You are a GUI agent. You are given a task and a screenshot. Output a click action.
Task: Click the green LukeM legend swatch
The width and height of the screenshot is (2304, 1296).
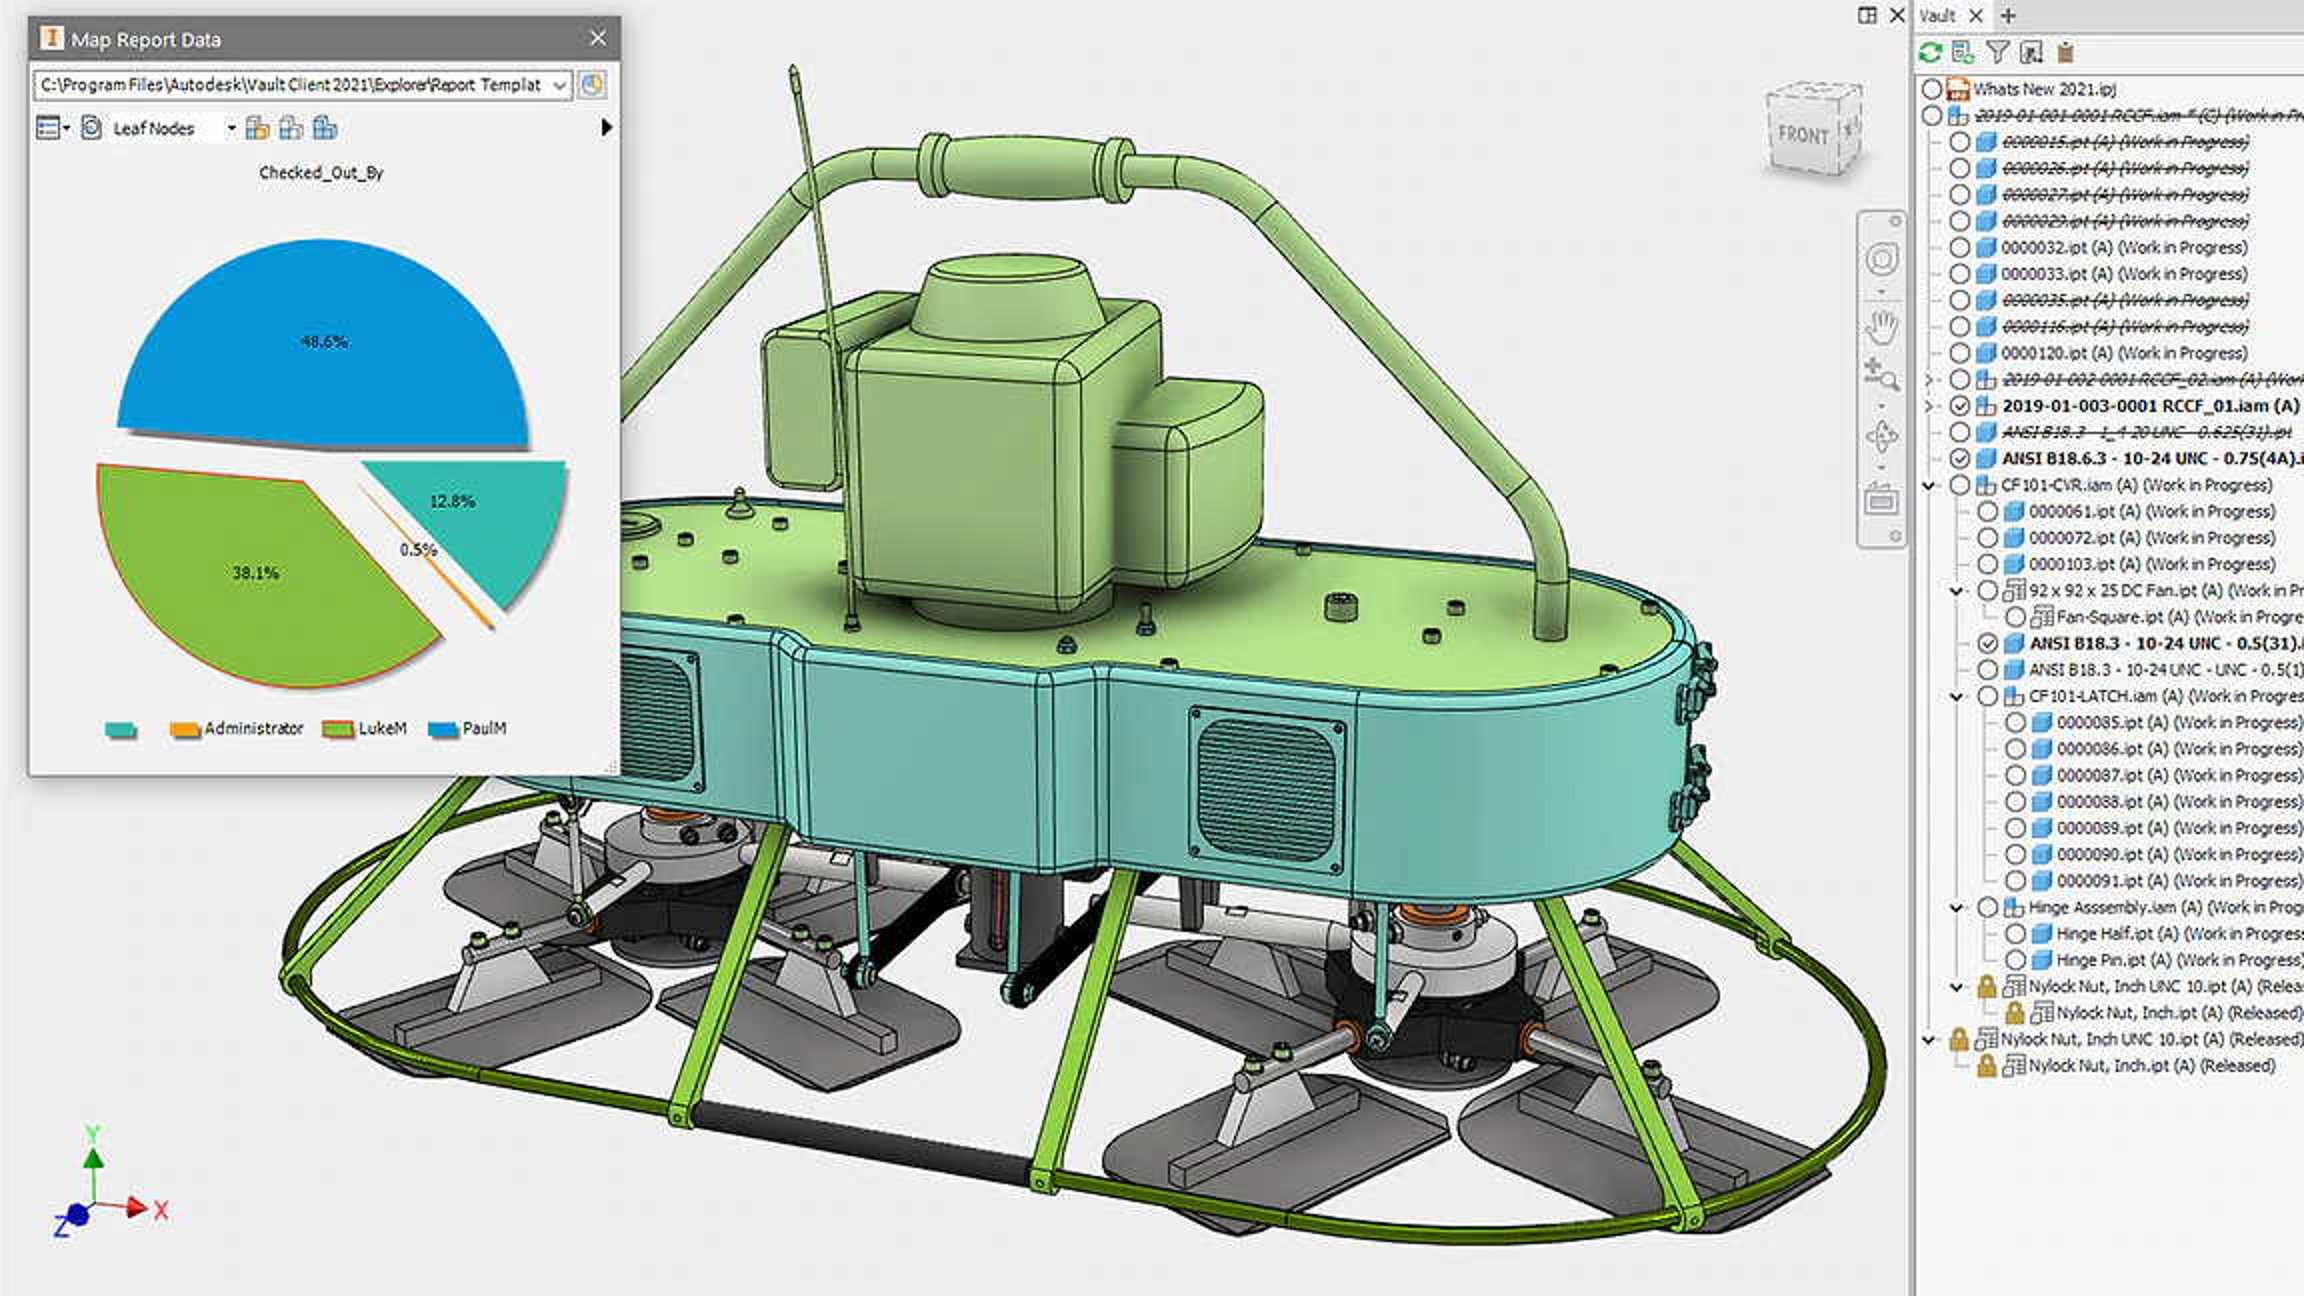coord(338,729)
